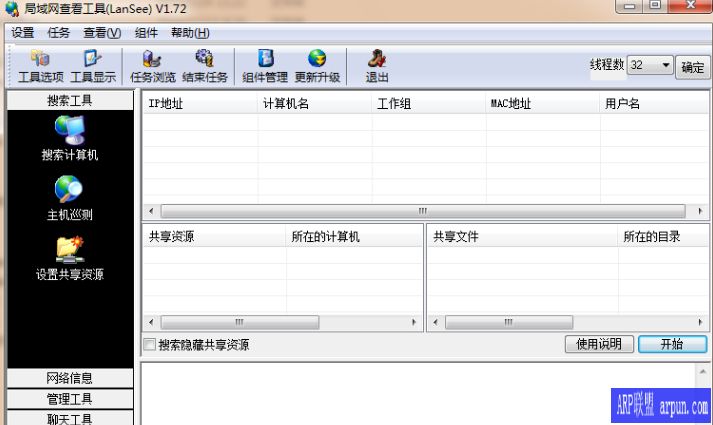Screen dimensions: 713x425
Task: Click left arrow of computer list scrollbar
Action: click(151, 211)
